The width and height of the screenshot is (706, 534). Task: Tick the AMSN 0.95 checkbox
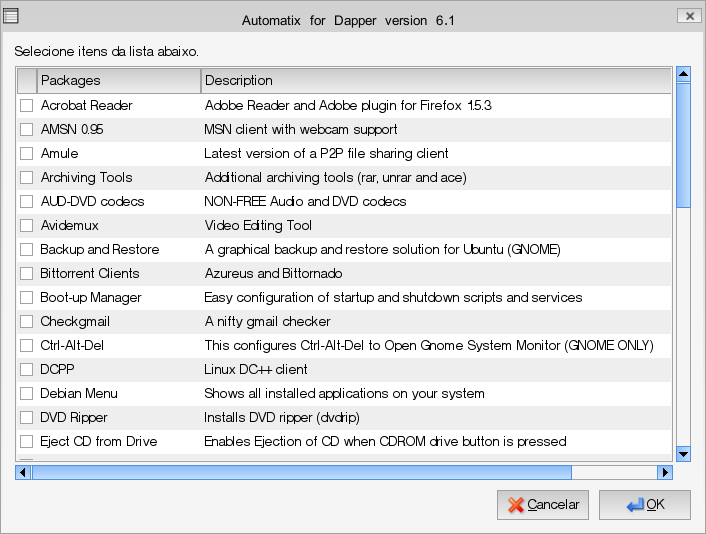tap(27, 130)
